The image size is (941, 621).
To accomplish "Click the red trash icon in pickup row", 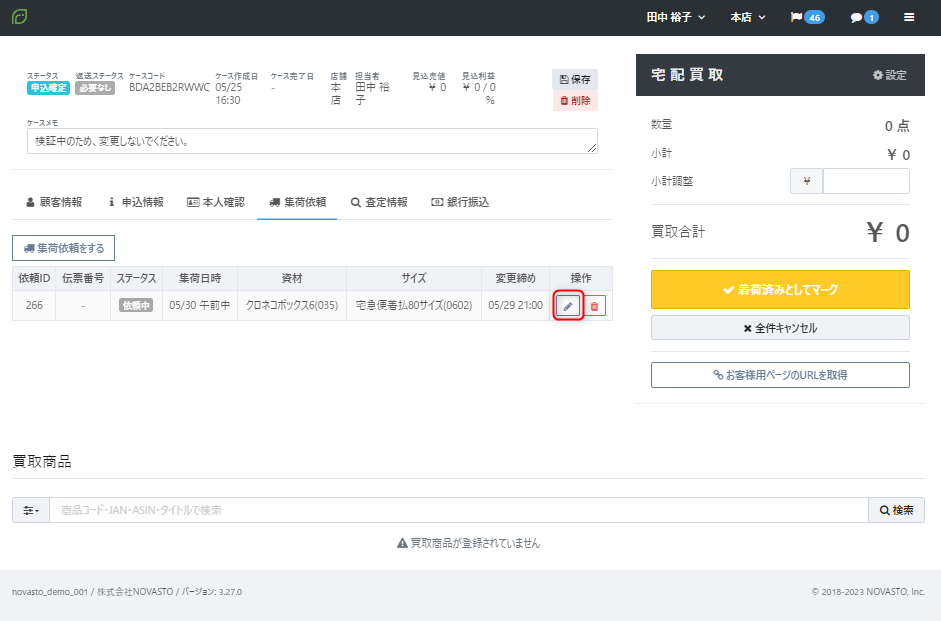I will (x=594, y=306).
